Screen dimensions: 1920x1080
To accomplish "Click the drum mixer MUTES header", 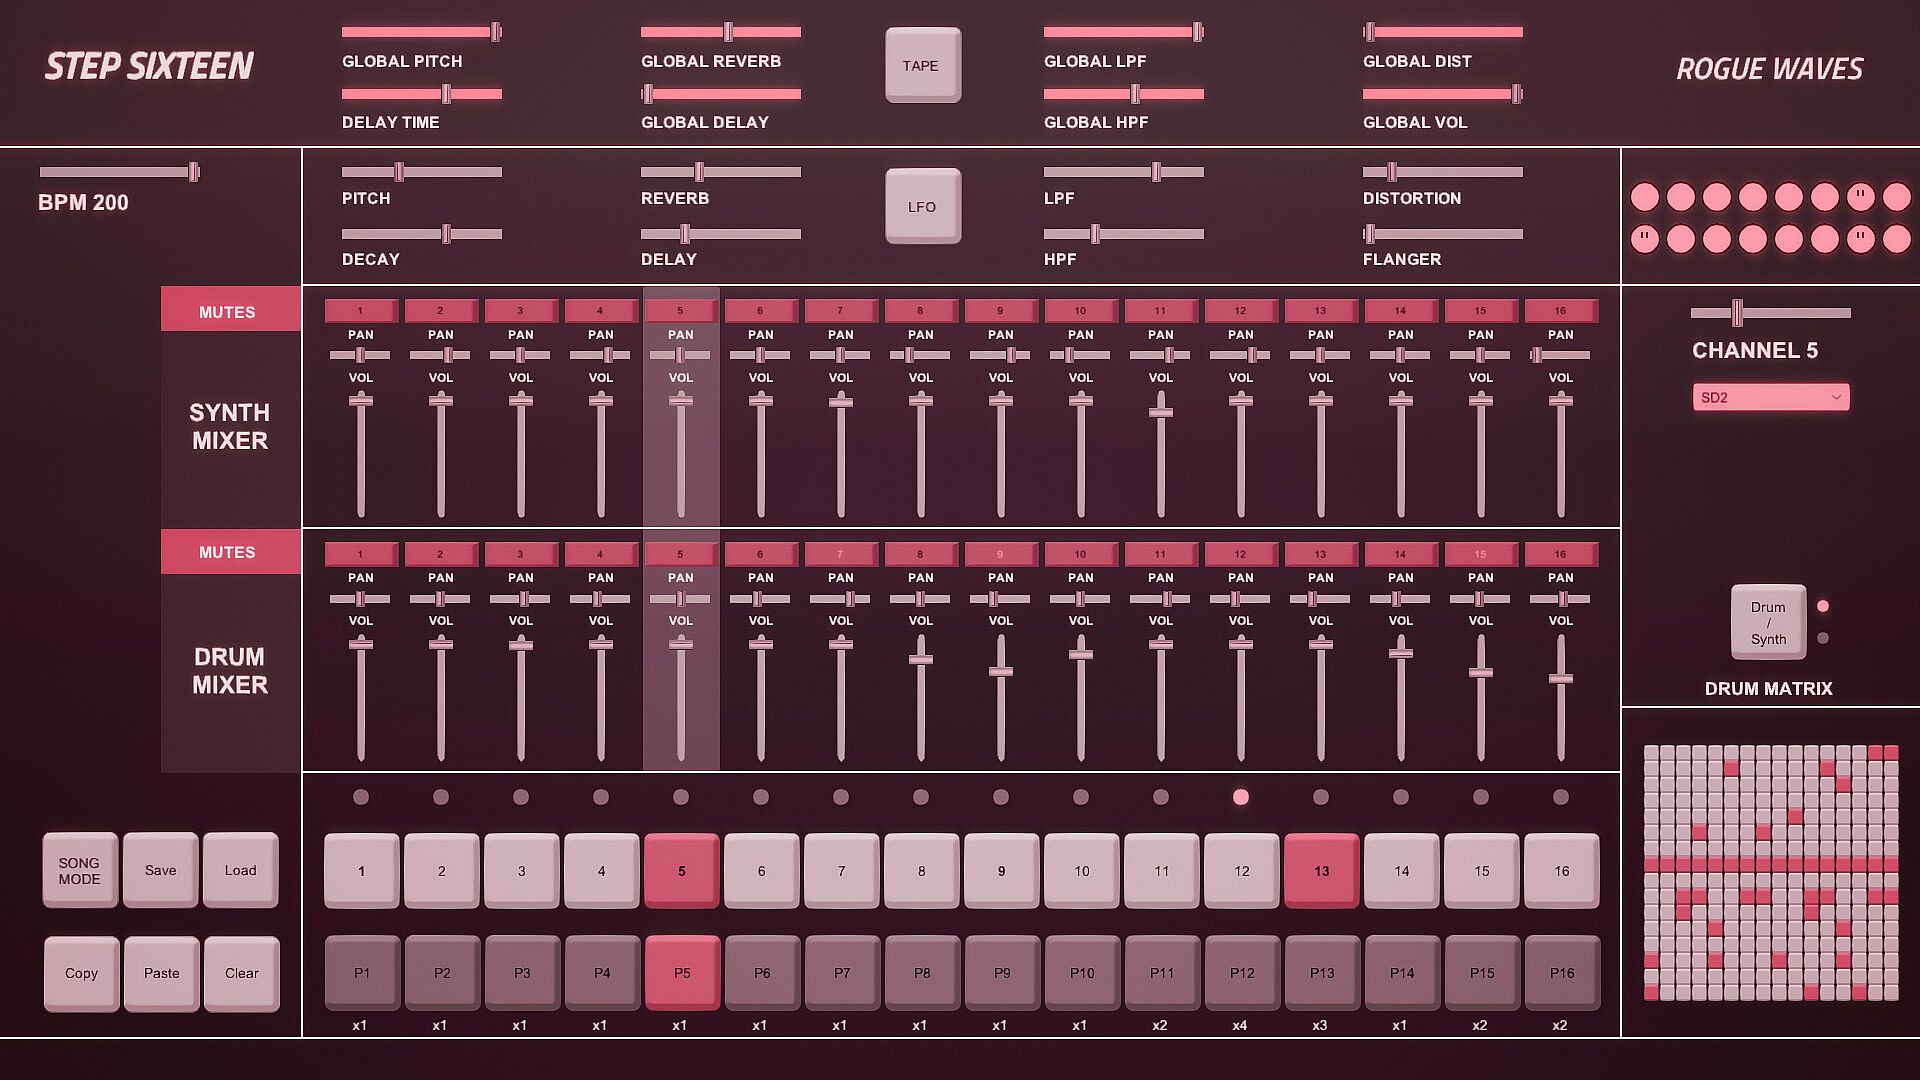I will pyautogui.click(x=227, y=552).
